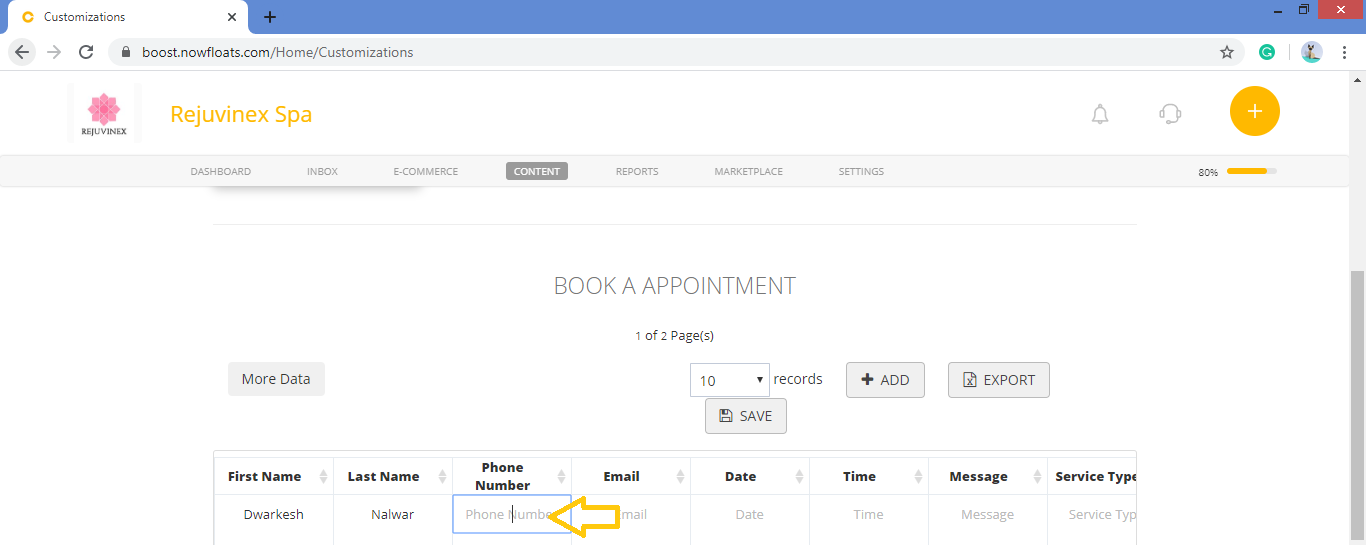Open the Chrome profile avatar
The image size is (1366, 545).
[x=1312, y=52]
